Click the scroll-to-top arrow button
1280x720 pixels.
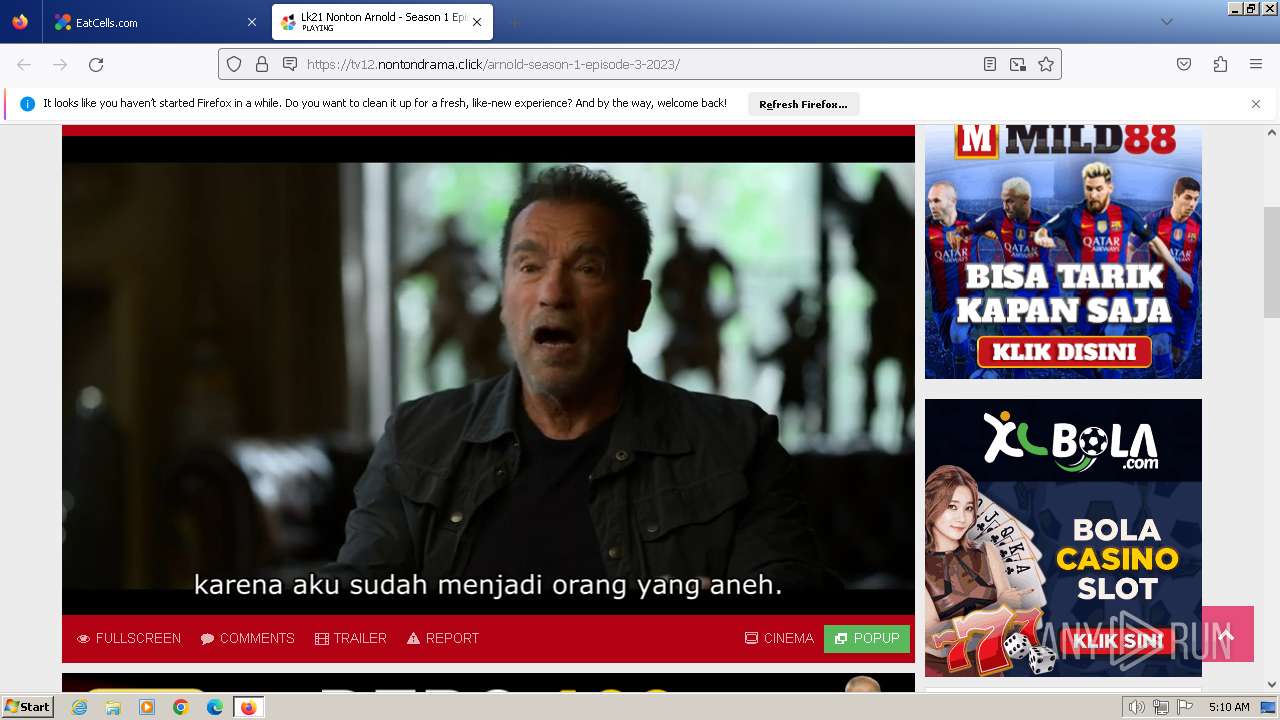pyautogui.click(x=1227, y=634)
